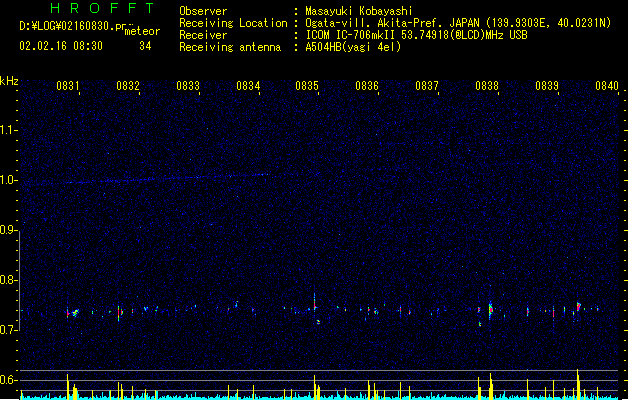Click the 1.1 kHz axis label
This screenshot has width=629, height=400.
point(9,130)
